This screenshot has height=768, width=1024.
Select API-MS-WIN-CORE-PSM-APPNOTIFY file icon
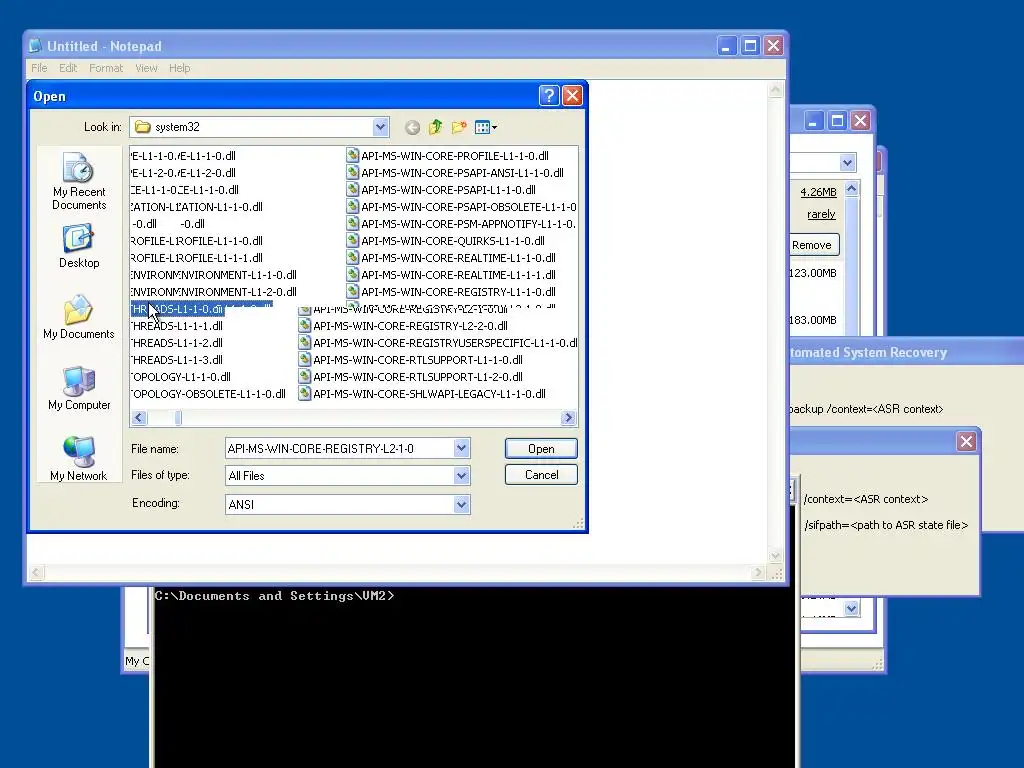[x=353, y=223]
